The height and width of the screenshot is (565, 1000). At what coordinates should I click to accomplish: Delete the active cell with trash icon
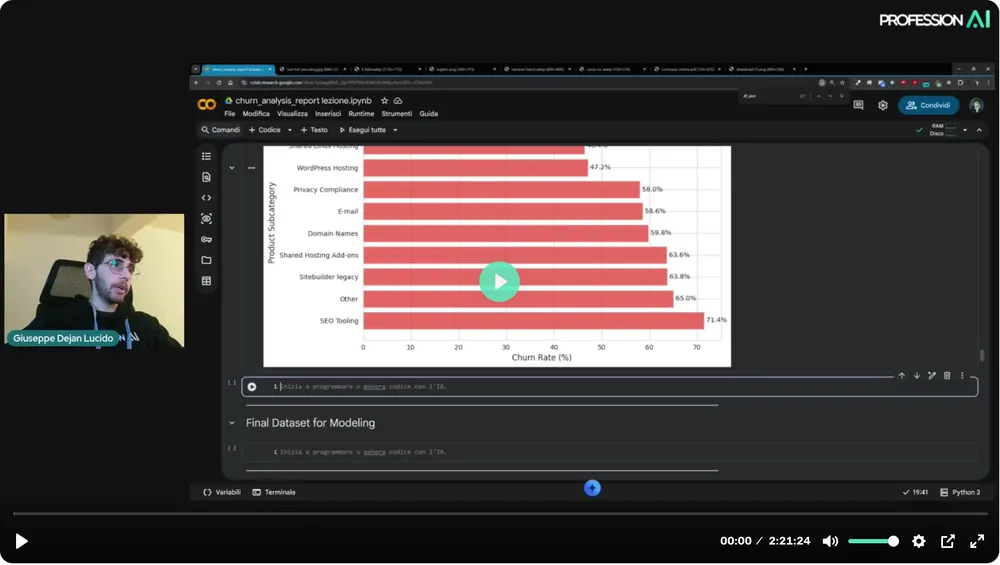click(947, 376)
